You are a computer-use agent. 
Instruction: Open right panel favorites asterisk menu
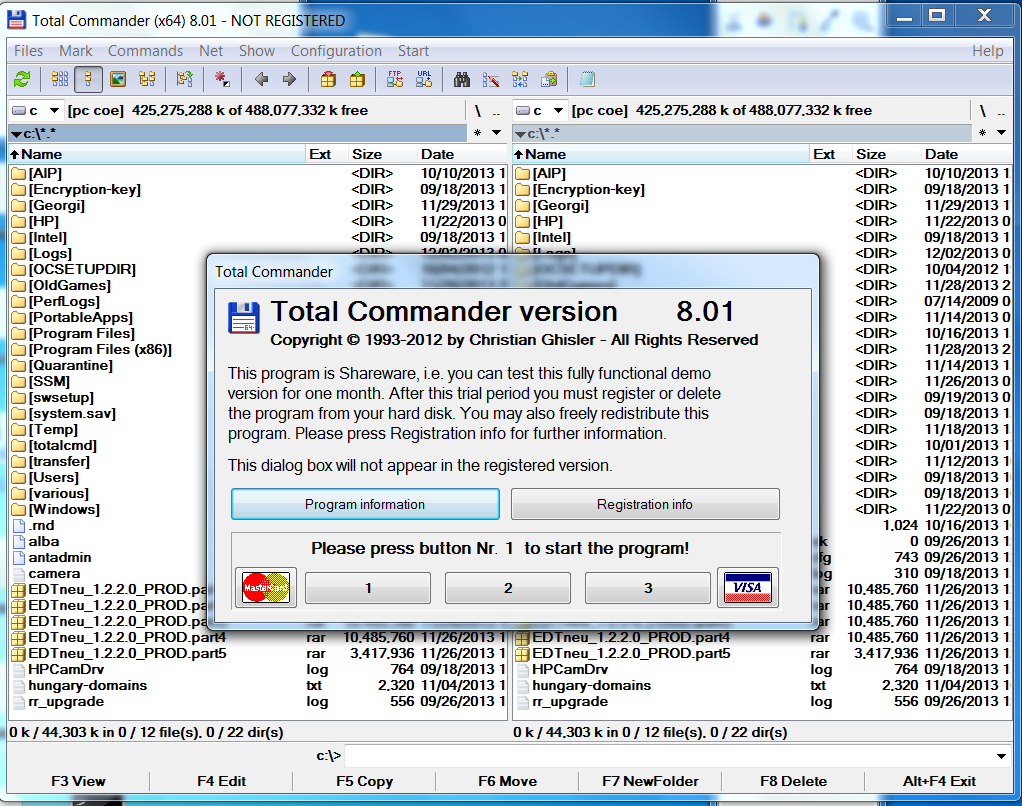pos(983,133)
